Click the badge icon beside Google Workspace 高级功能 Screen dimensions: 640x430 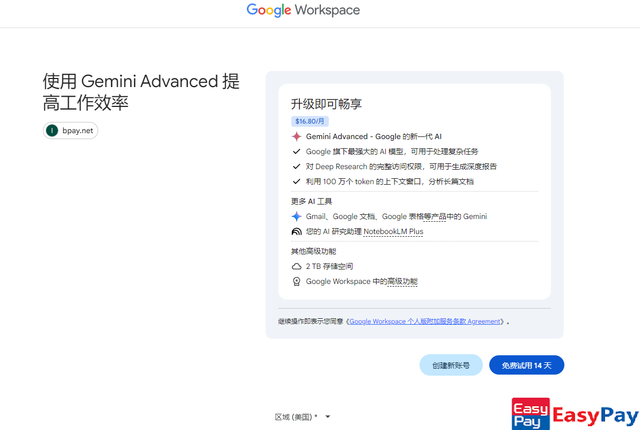pyautogui.click(x=296, y=281)
